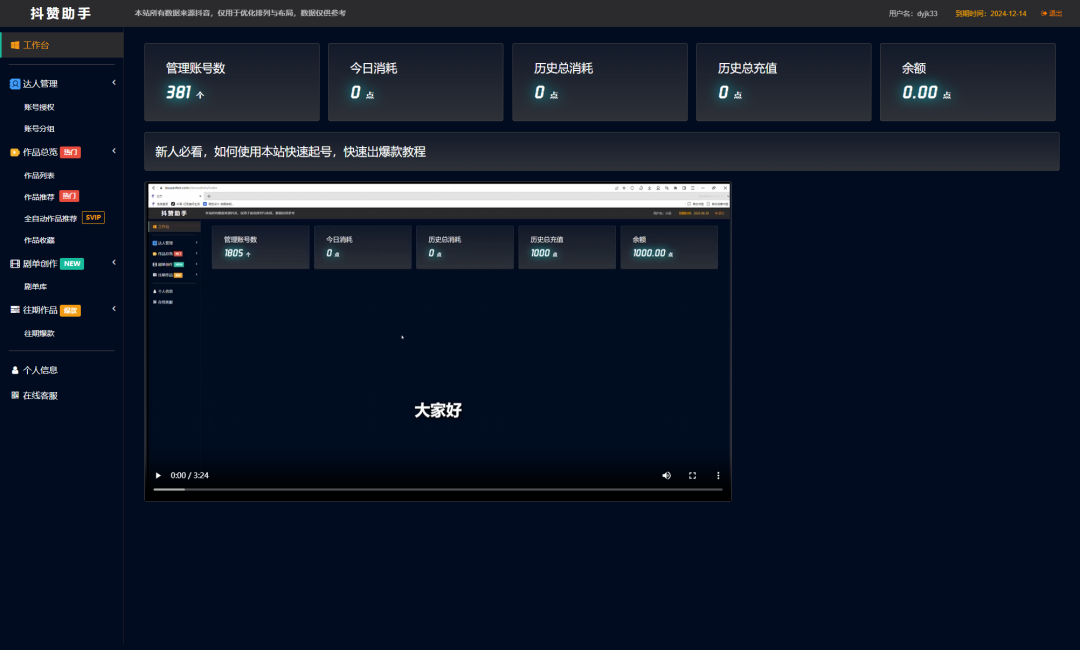Click the NEW badge beside 剧单创作

point(72,264)
